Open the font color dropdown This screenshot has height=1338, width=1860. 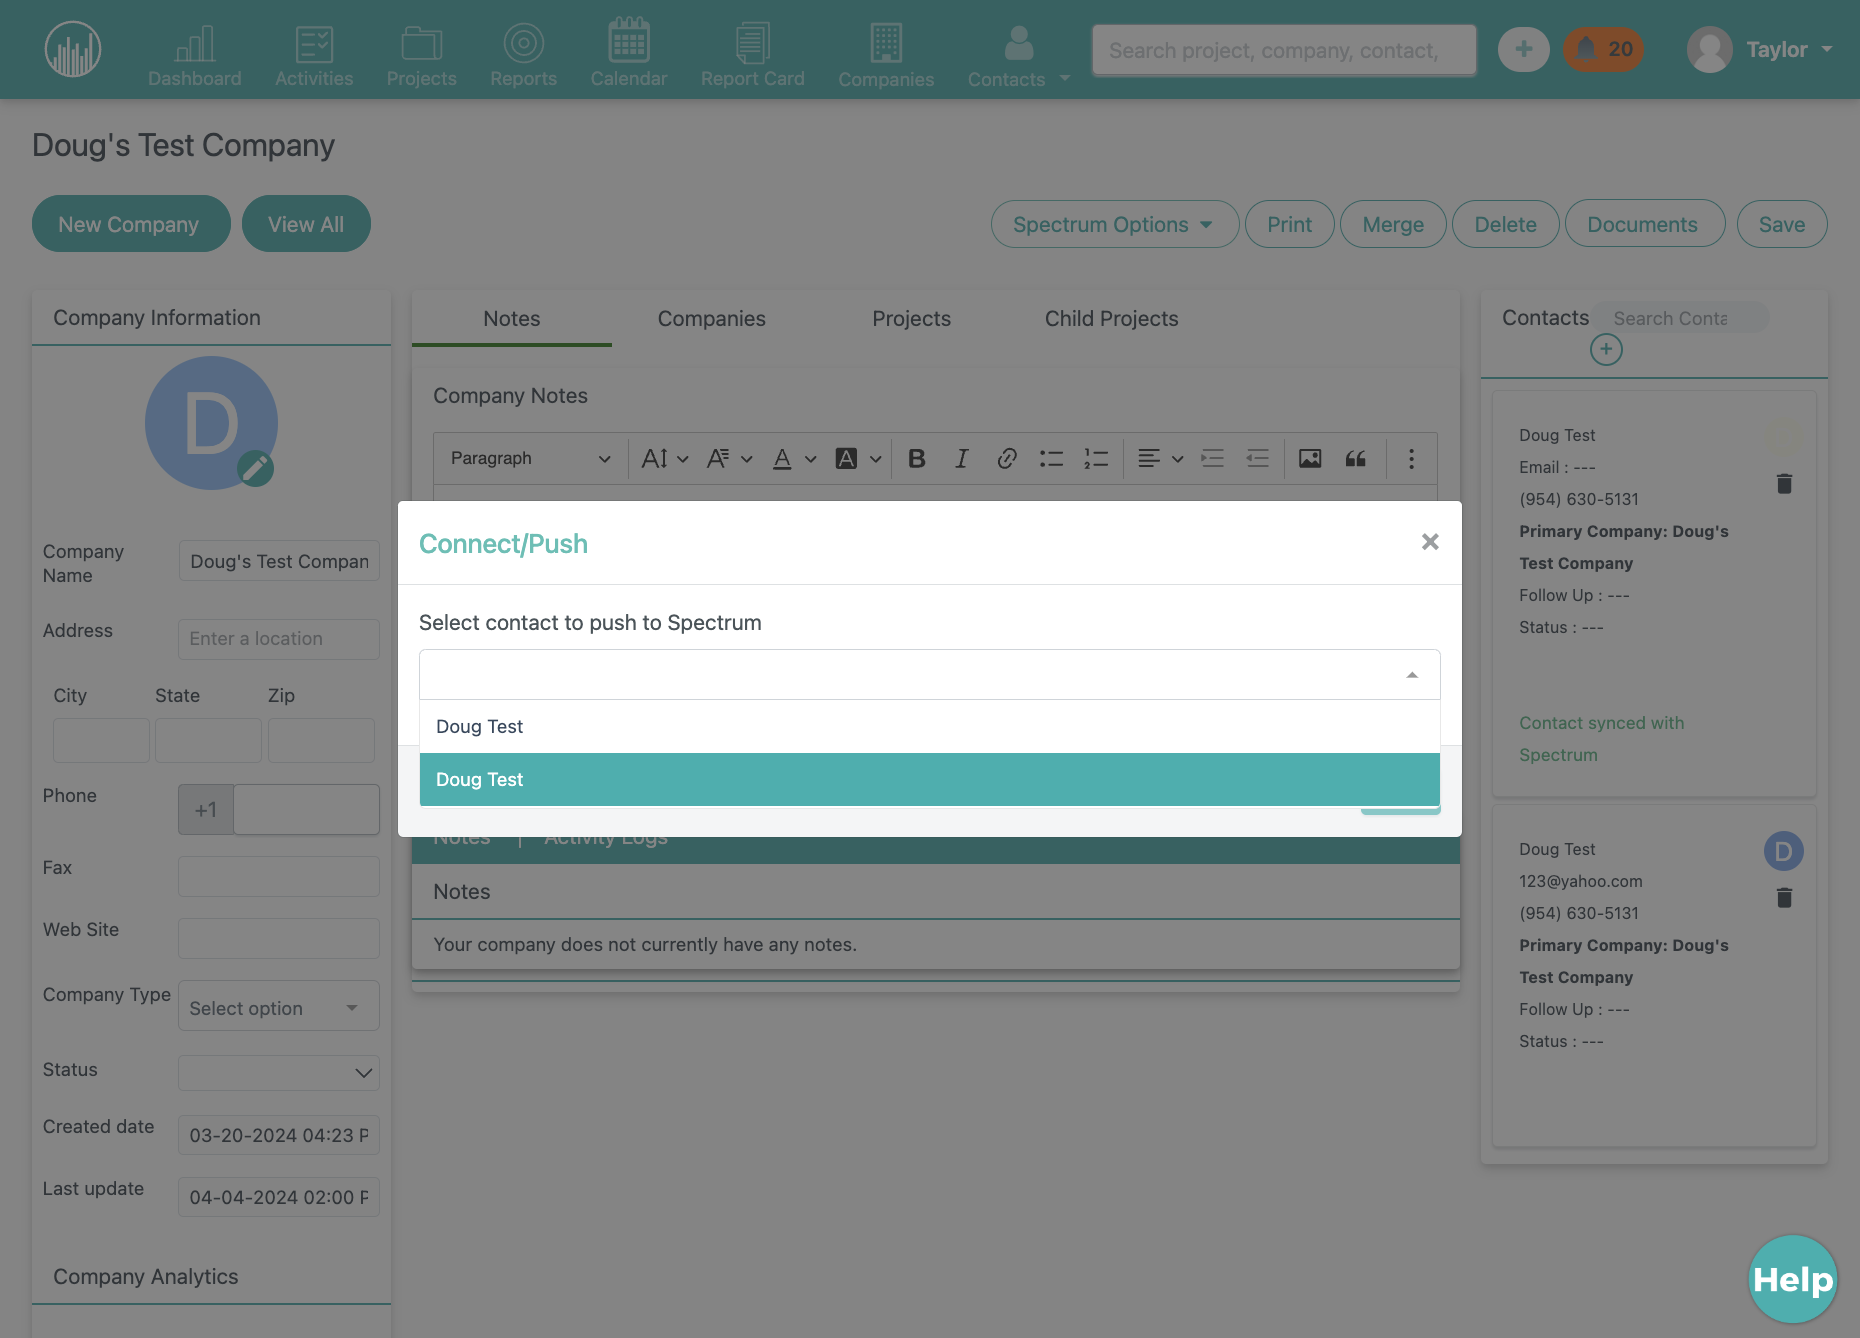[x=795, y=458]
